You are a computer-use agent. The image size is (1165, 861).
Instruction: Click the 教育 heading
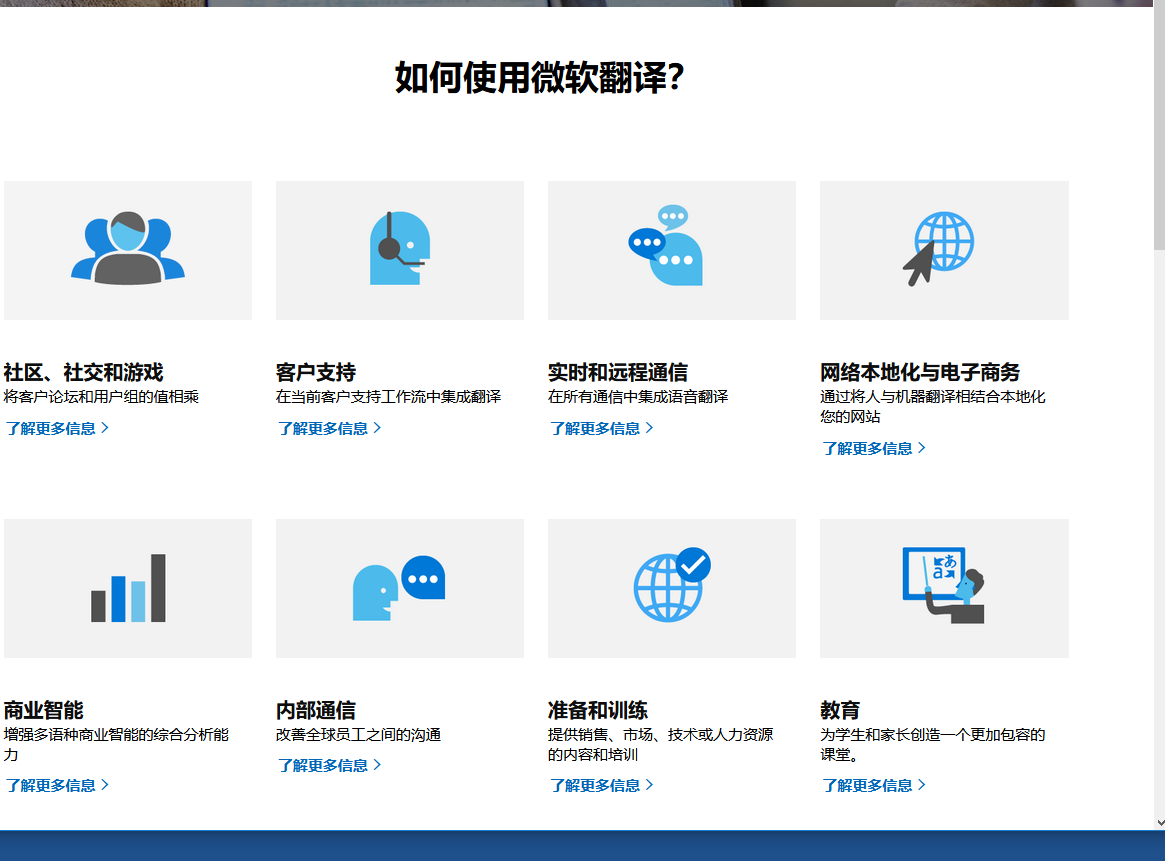point(840,710)
